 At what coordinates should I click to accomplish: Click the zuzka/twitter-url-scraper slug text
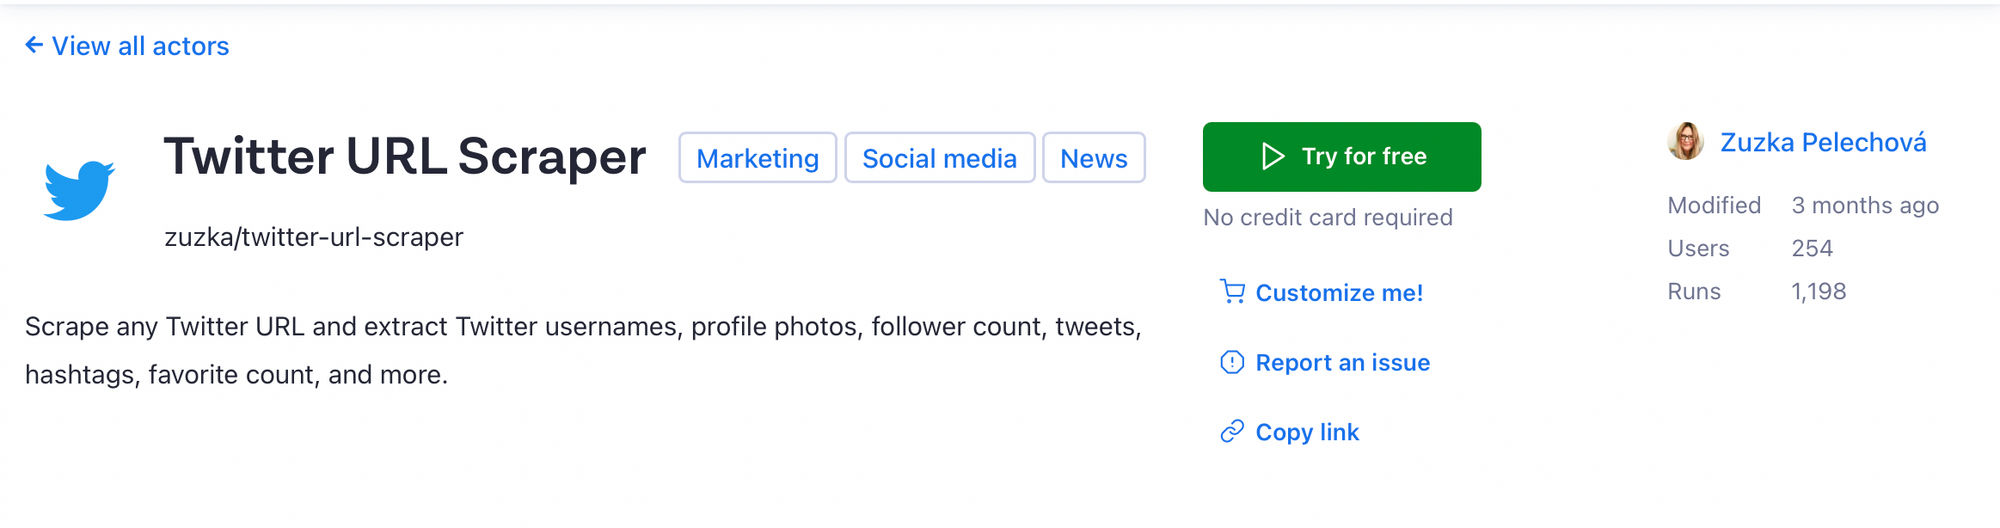point(314,237)
